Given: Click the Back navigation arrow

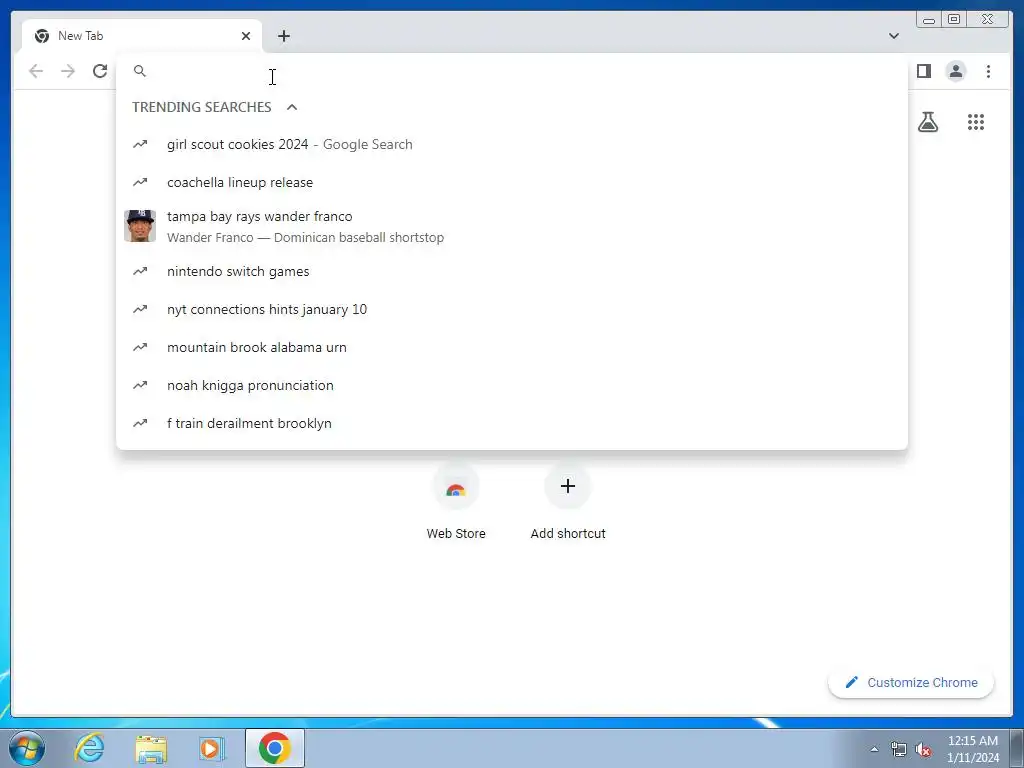Looking at the screenshot, I should click(36, 71).
